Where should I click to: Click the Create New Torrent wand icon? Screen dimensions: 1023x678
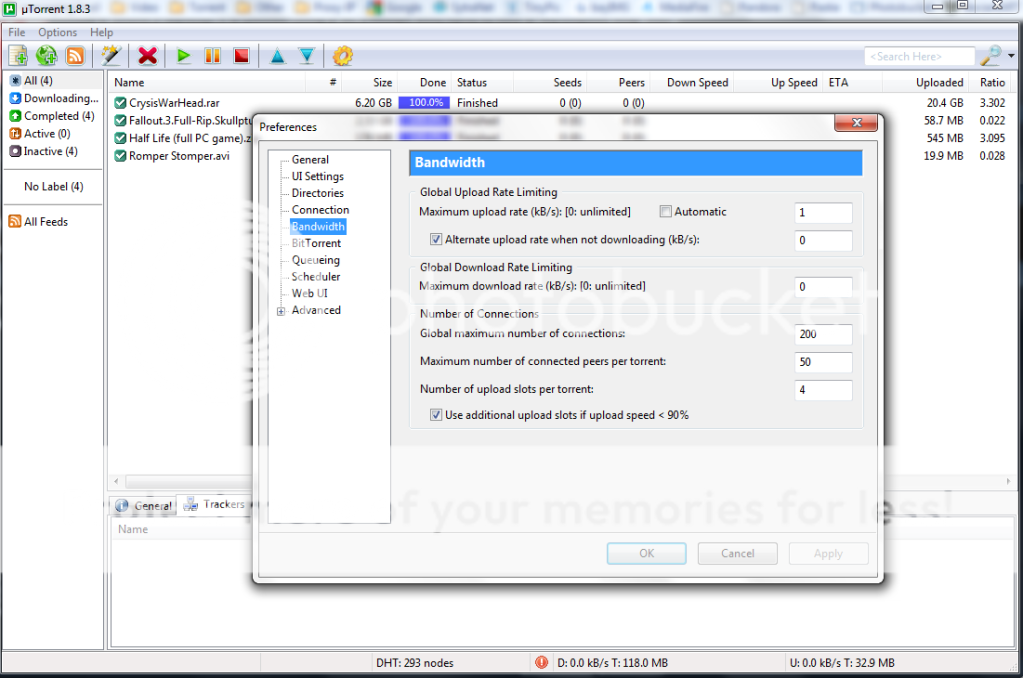111,56
